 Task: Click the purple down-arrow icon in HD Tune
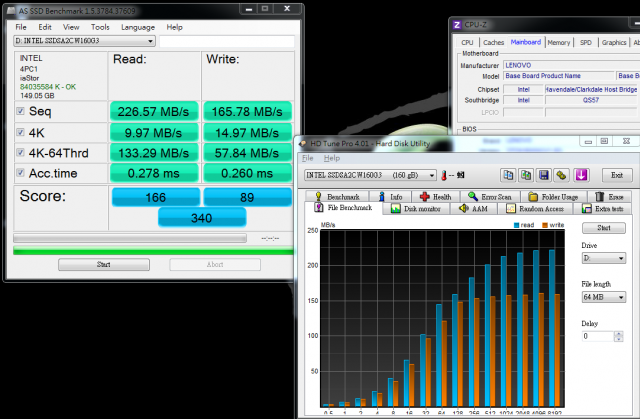coord(581,175)
